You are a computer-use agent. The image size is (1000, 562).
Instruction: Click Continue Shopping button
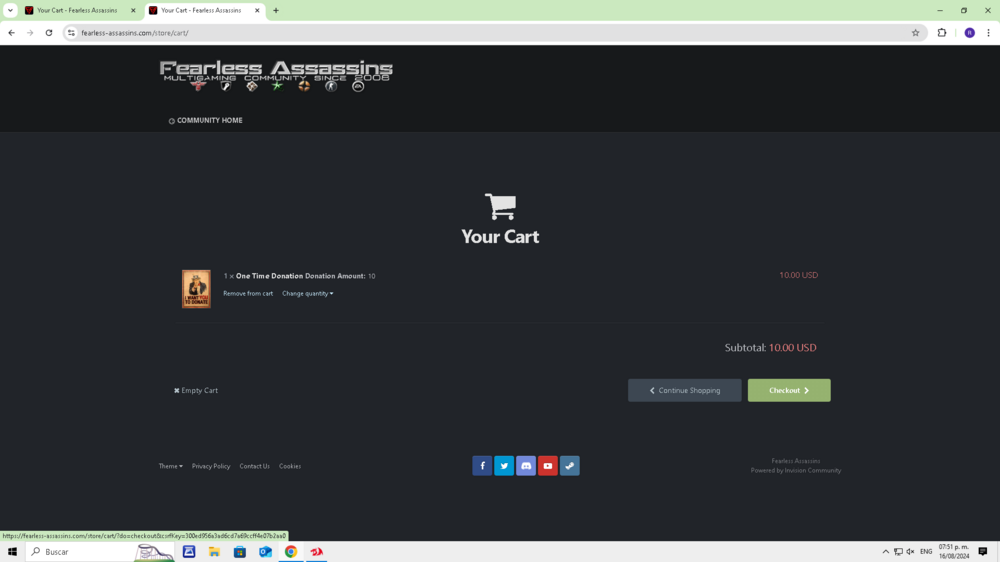(x=684, y=390)
